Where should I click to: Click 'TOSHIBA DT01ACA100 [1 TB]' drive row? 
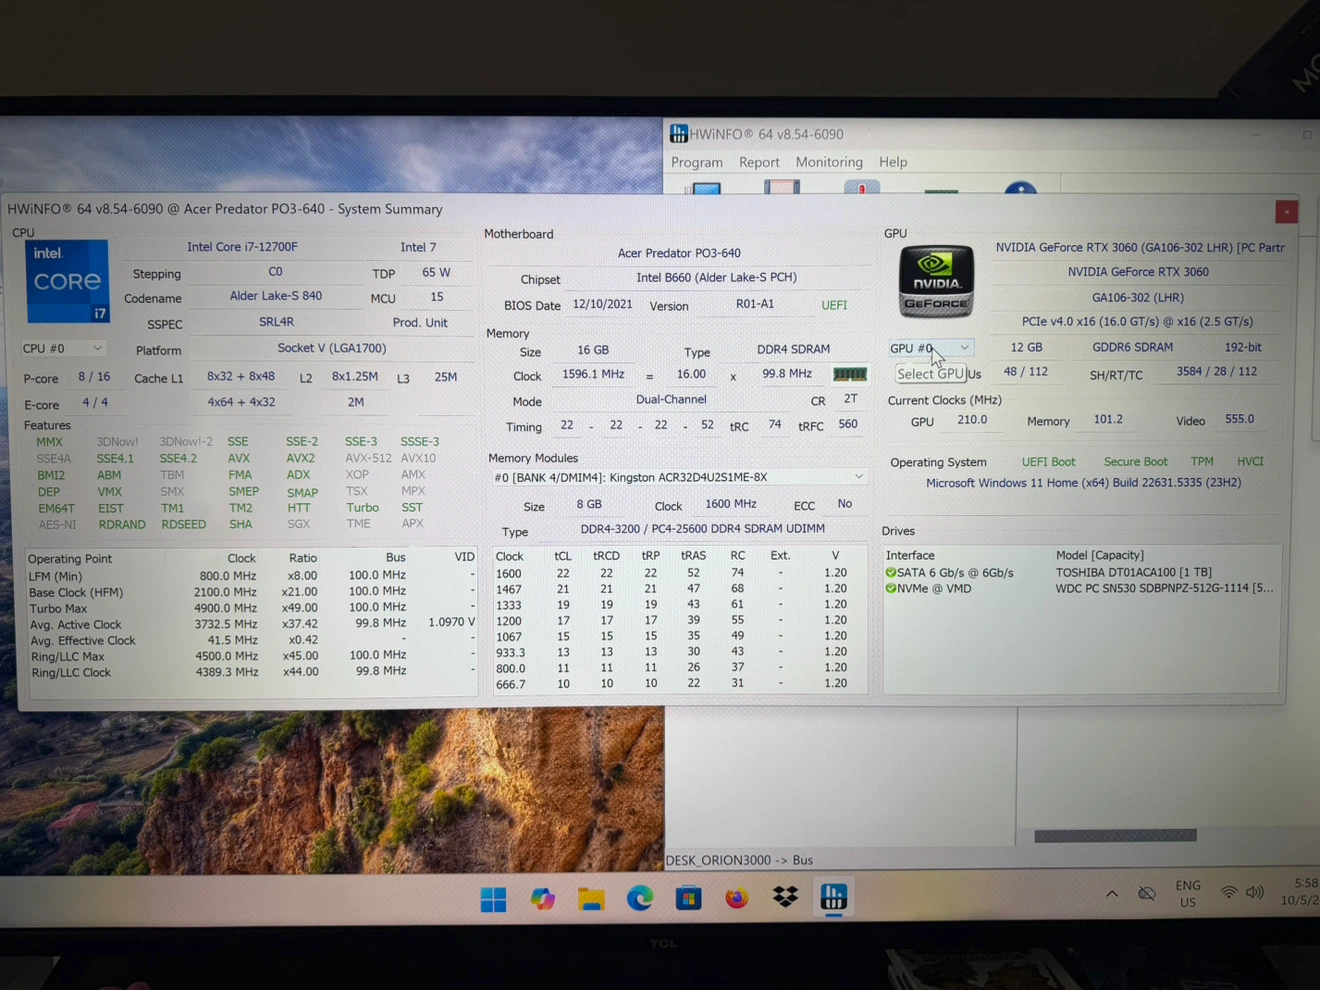(x=1133, y=573)
